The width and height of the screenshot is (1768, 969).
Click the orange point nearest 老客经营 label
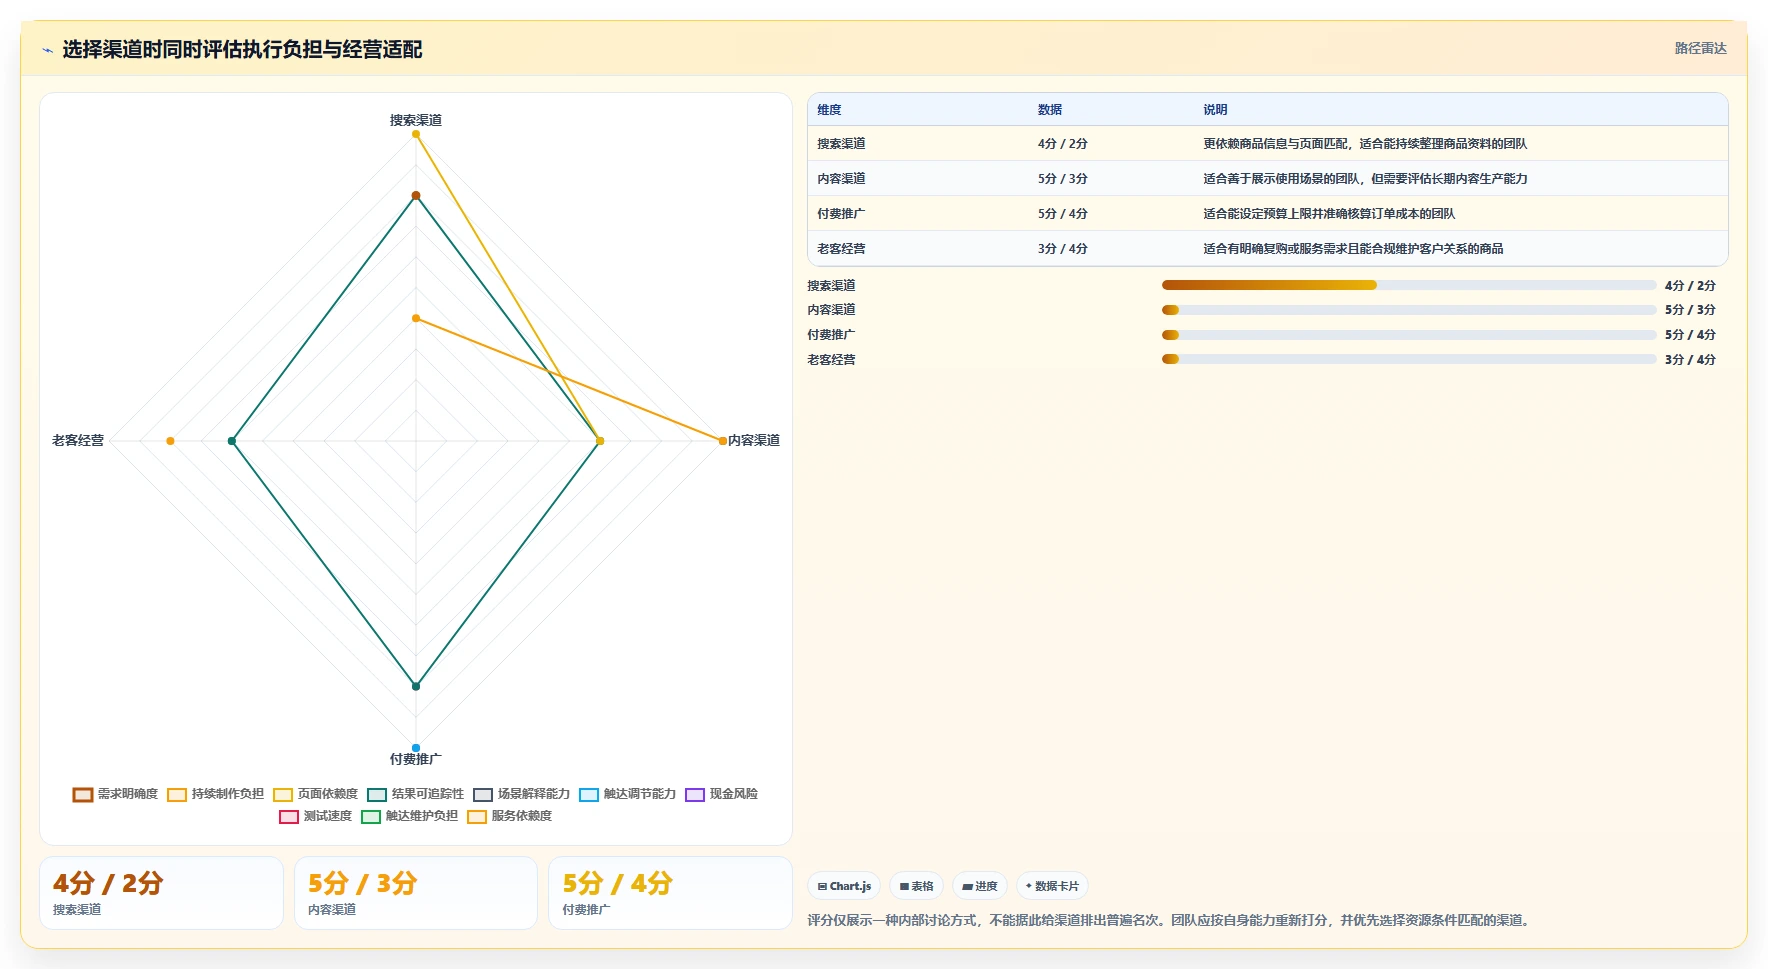171,441
